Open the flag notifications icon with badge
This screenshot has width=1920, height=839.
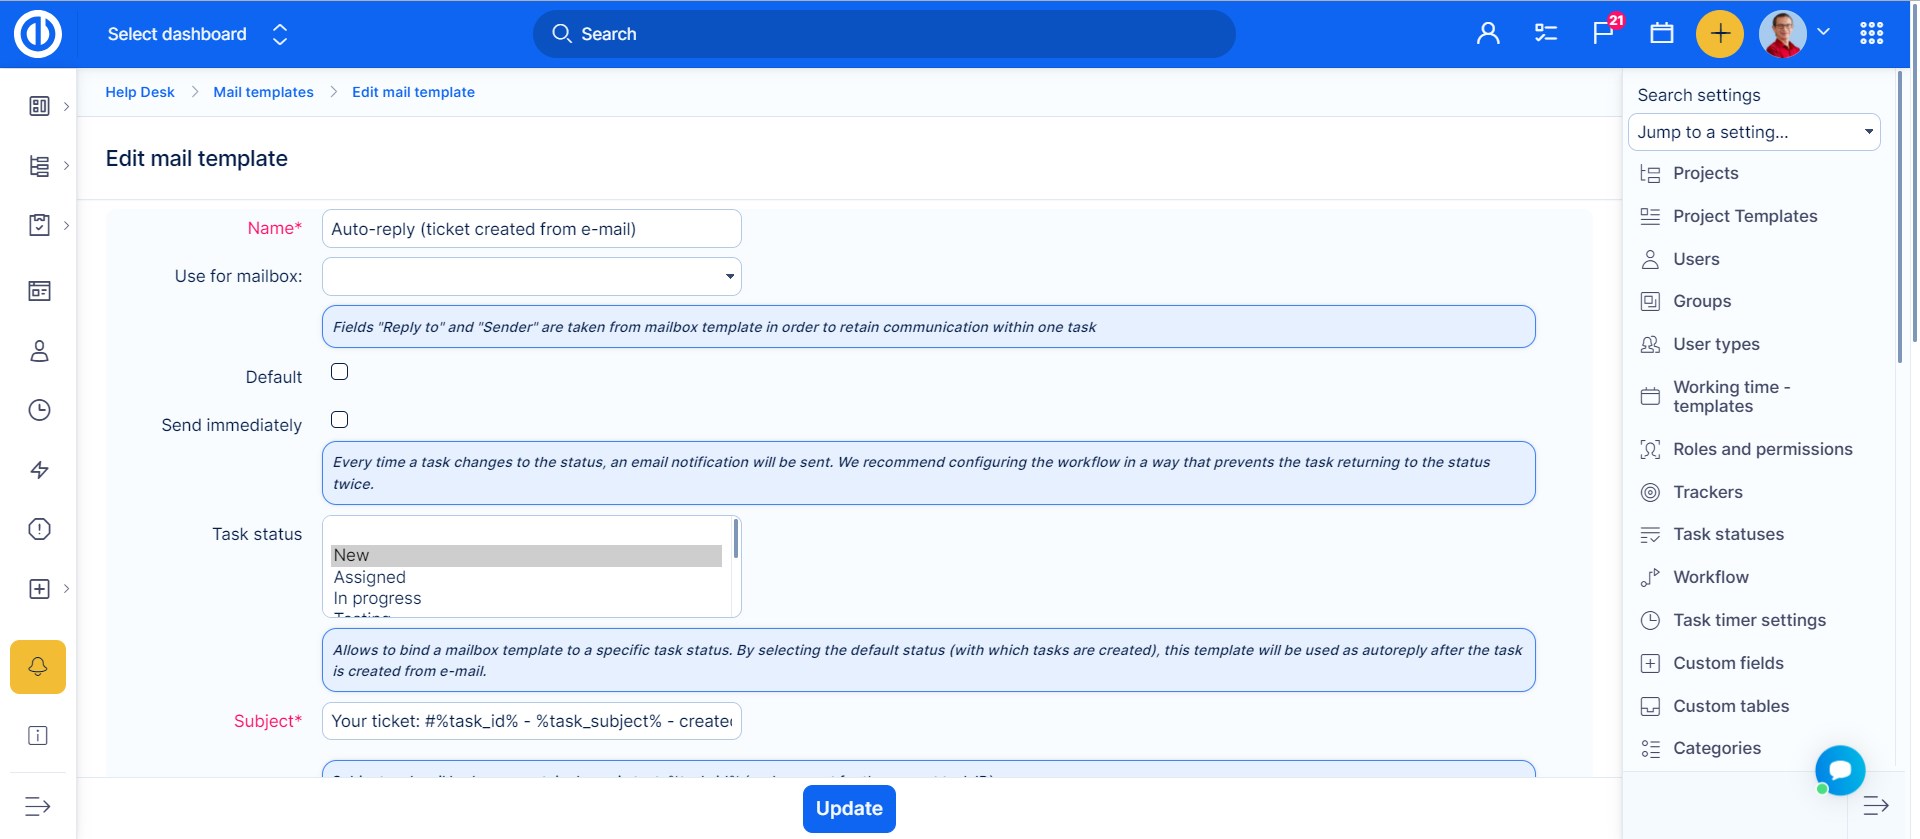point(1603,33)
